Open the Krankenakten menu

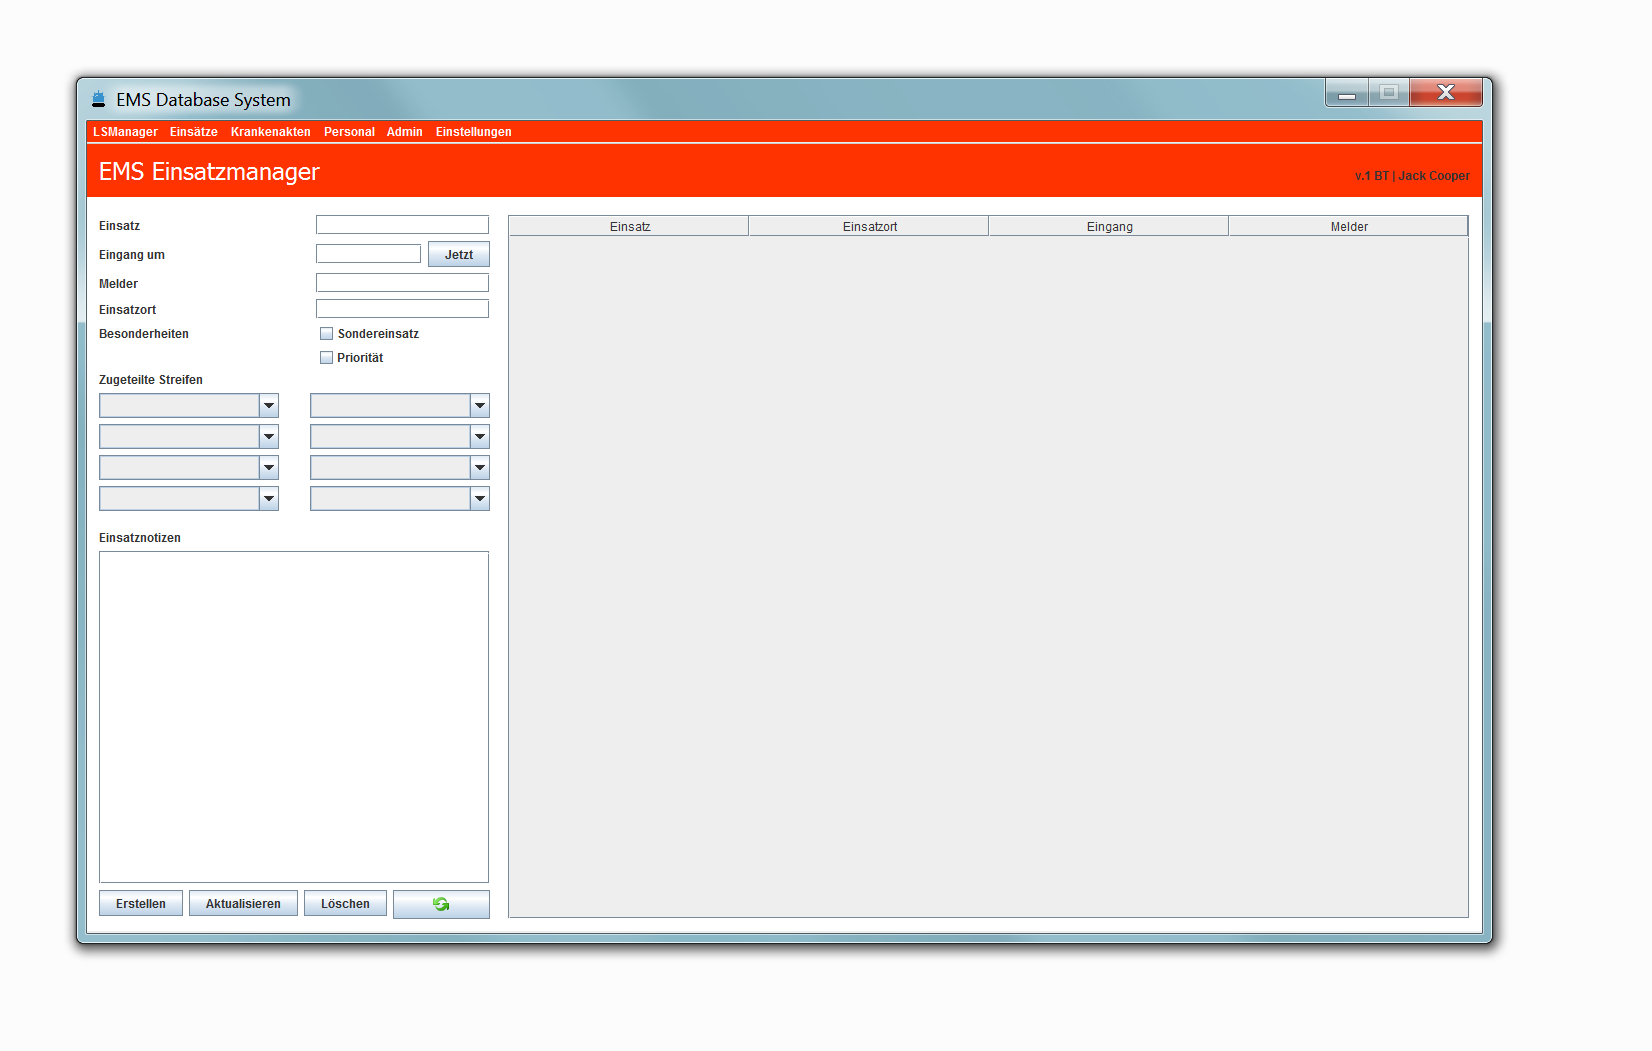click(270, 132)
